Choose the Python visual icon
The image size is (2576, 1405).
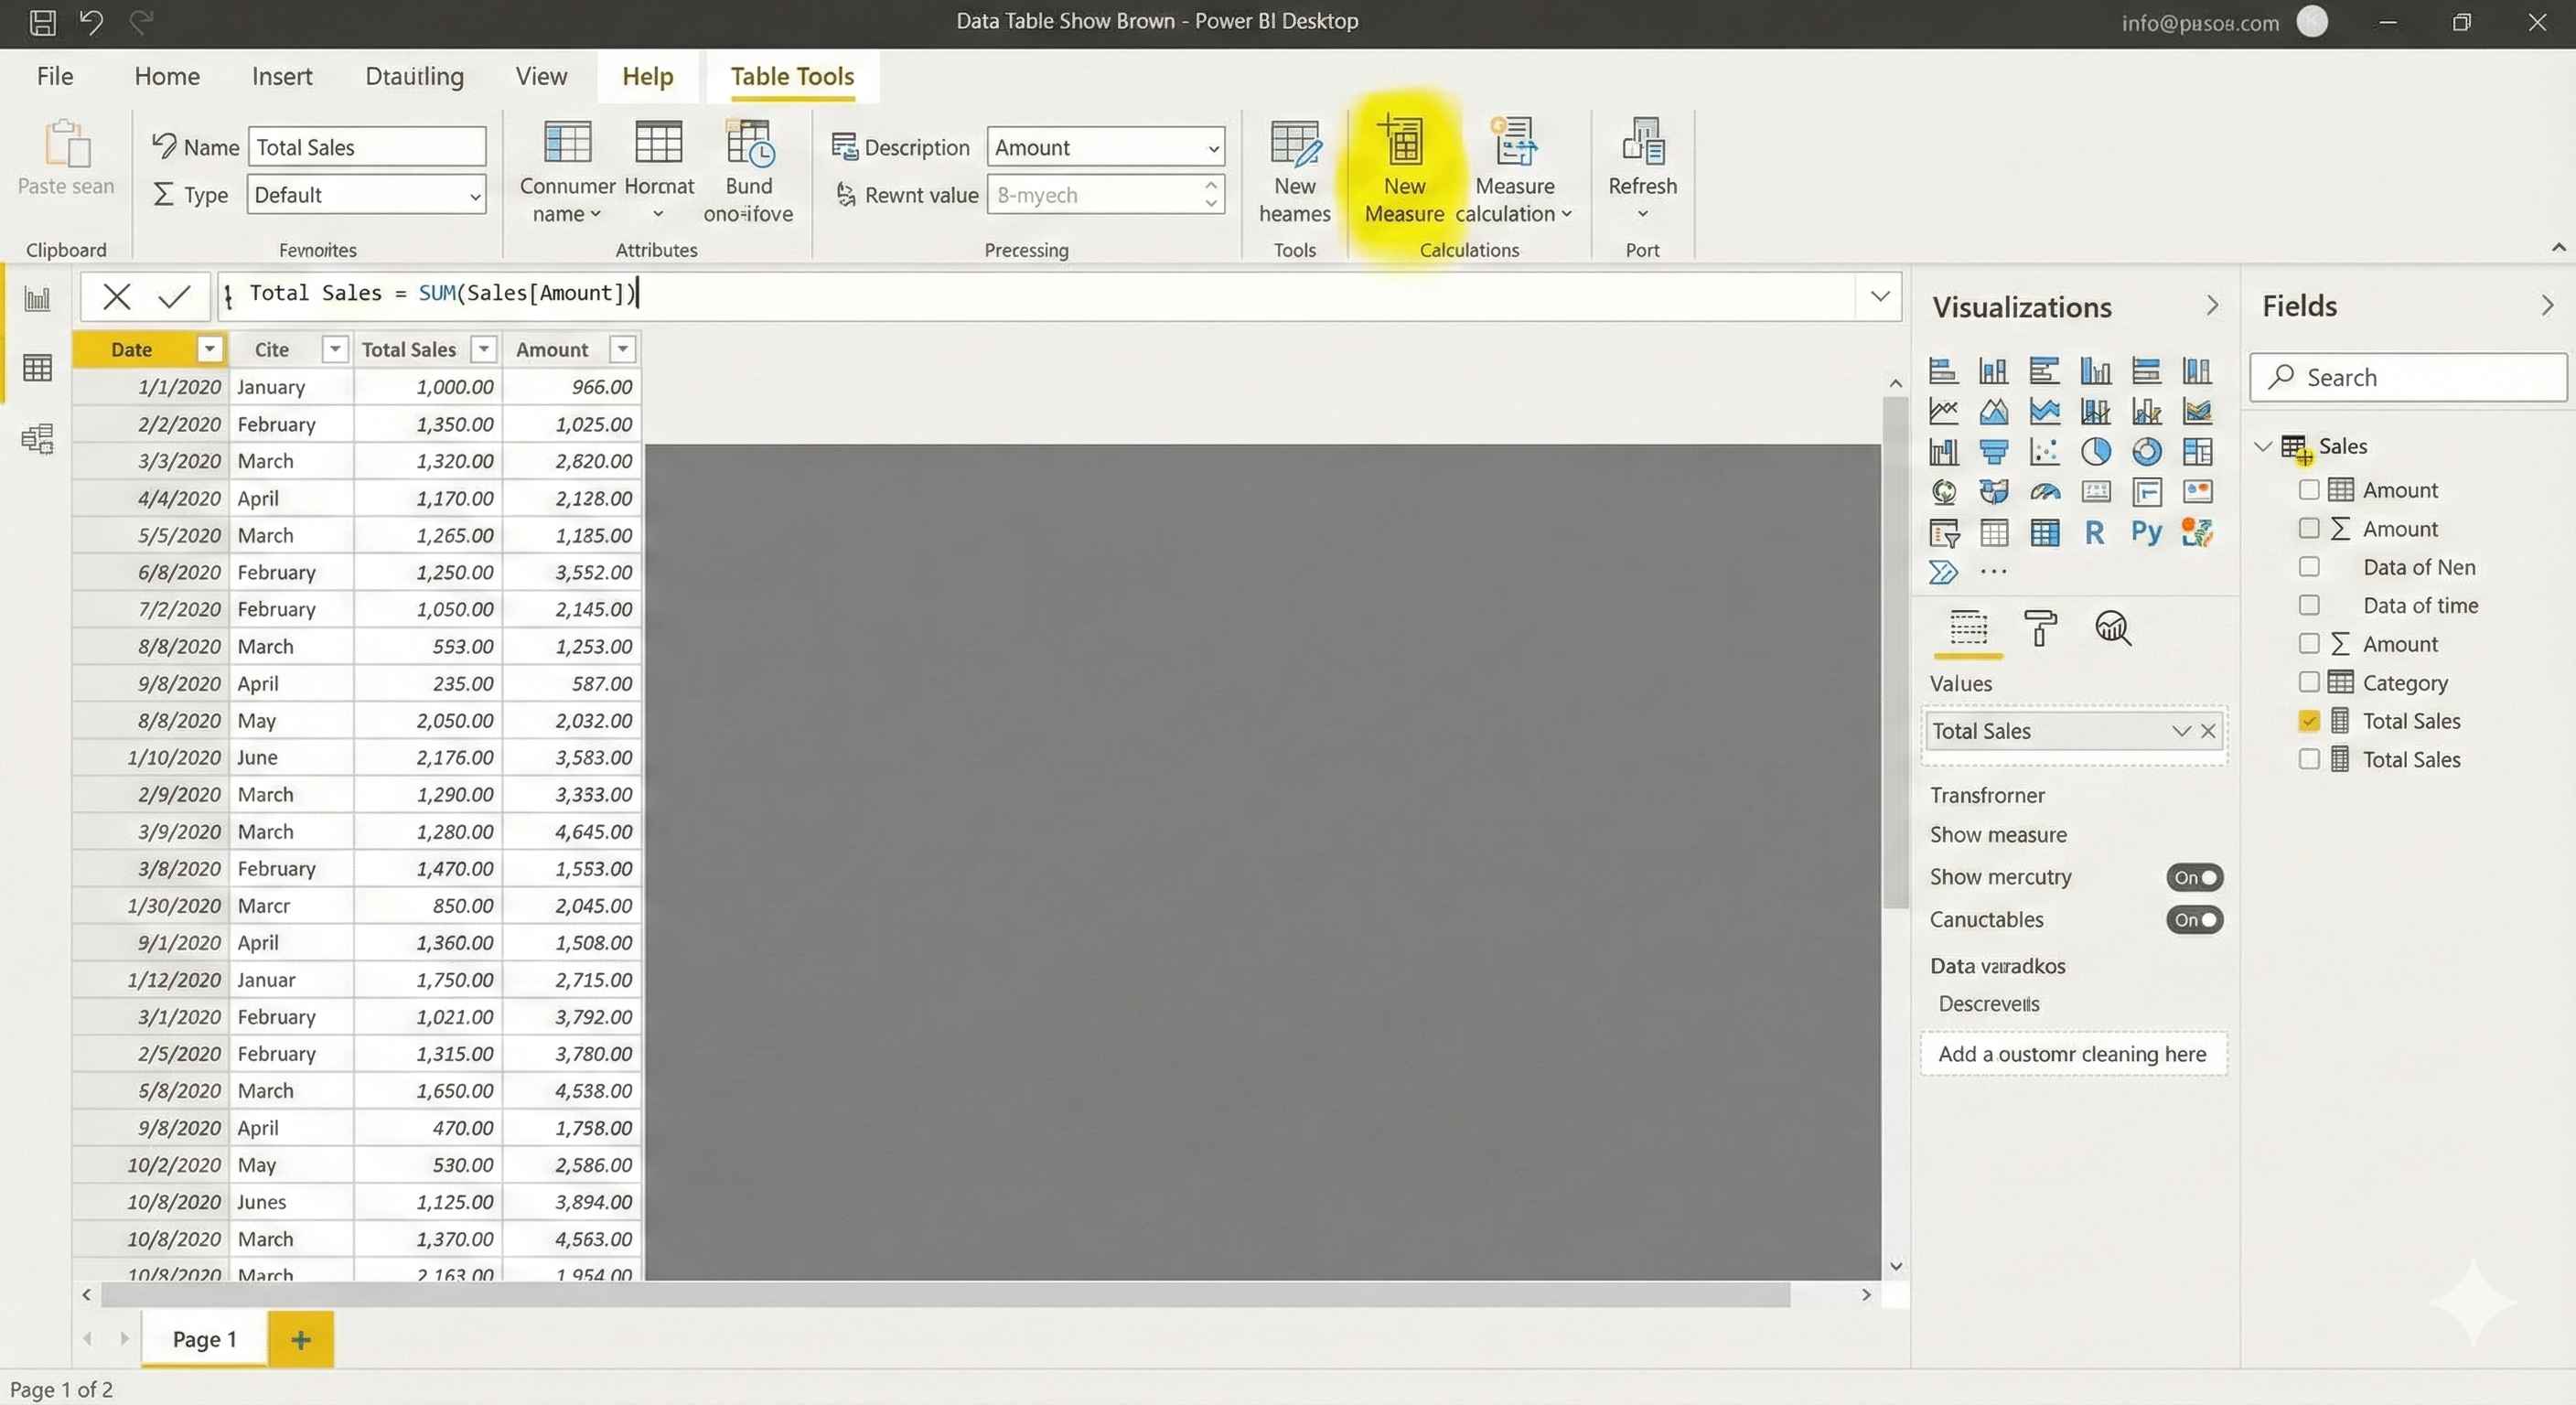click(x=2146, y=532)
